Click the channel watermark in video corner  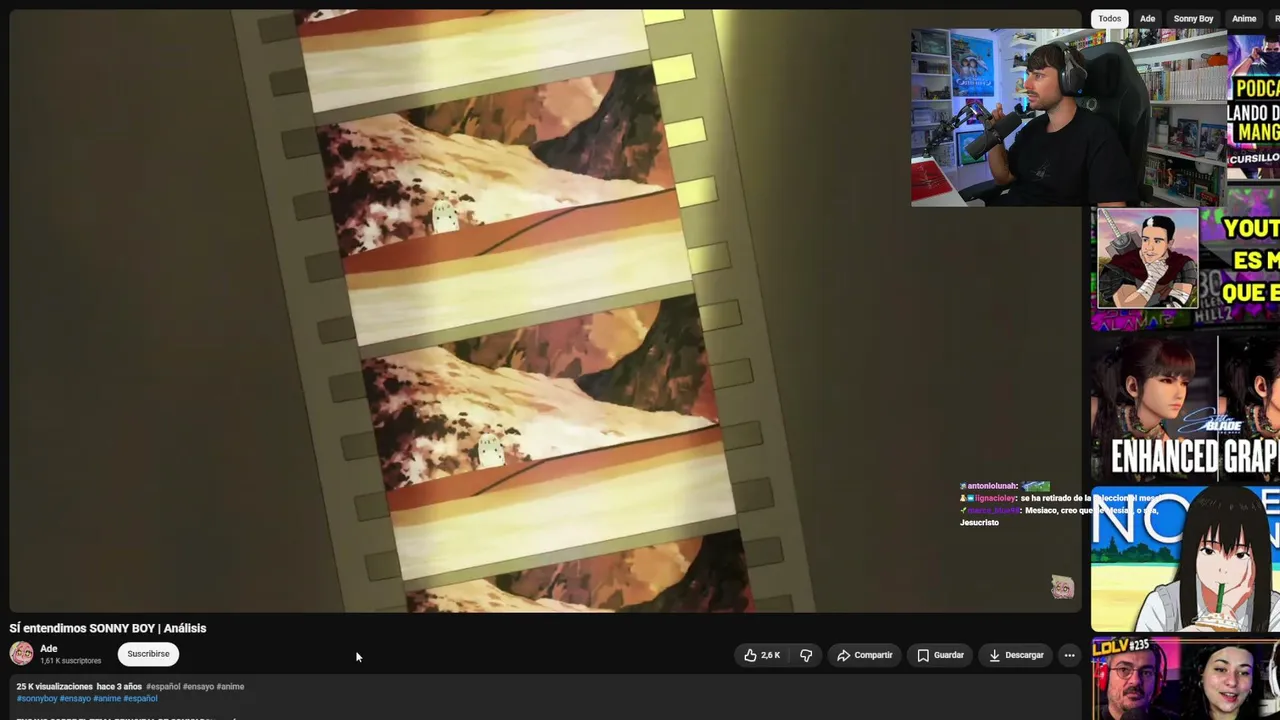1062,587
